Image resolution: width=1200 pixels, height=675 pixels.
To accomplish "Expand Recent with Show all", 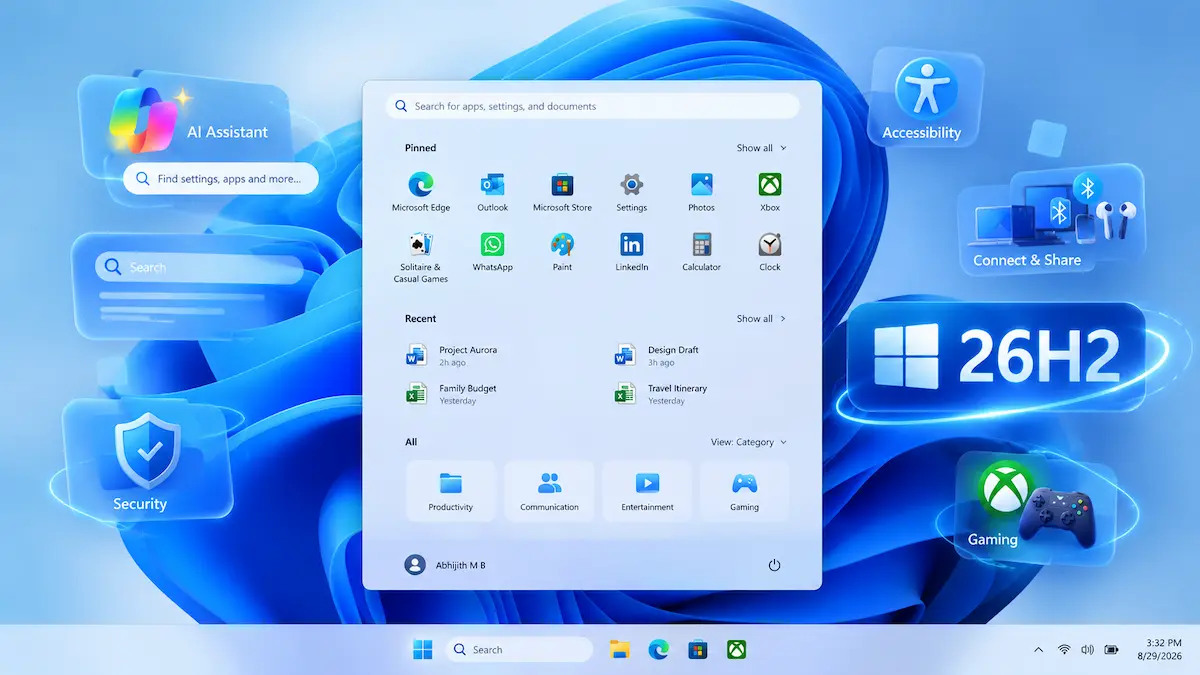I will [761, 319].
